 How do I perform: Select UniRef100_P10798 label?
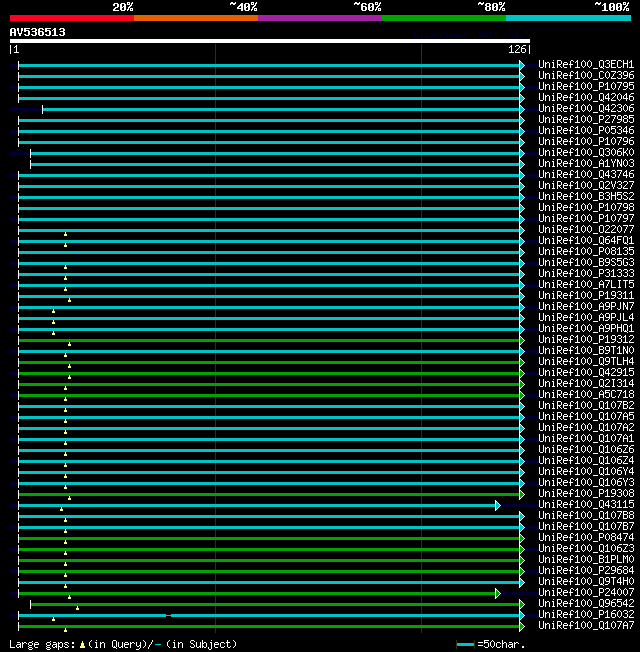tap(586, 207)
